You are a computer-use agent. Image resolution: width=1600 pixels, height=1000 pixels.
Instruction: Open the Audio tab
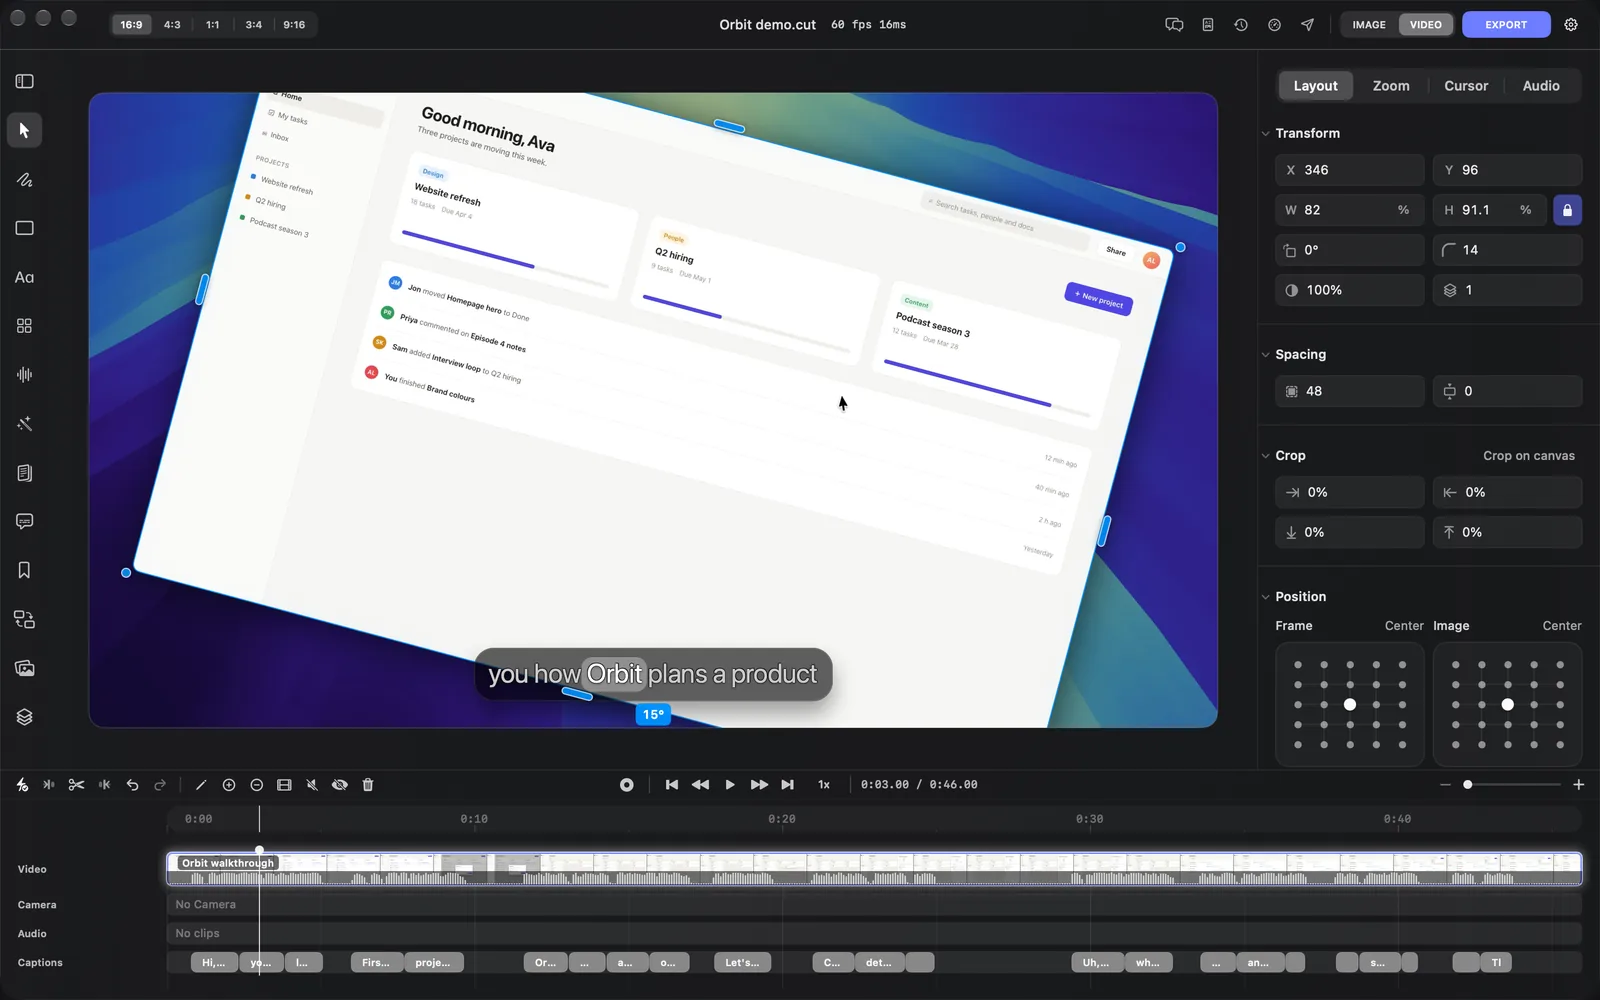tap(1541, 86)
